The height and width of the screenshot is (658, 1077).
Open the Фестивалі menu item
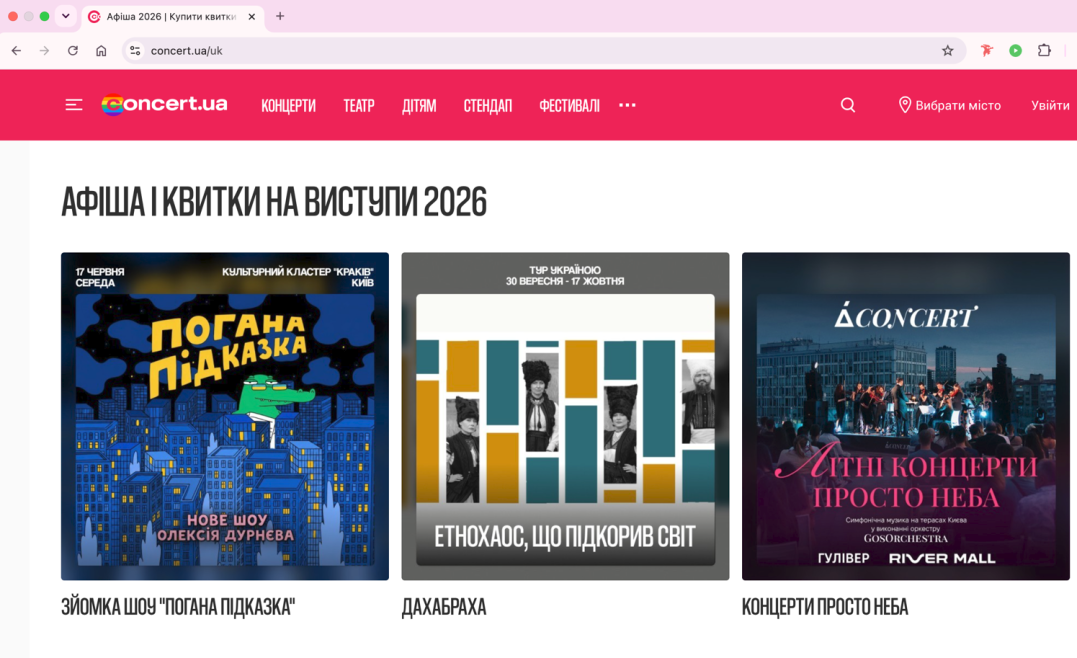coord(569,105)
